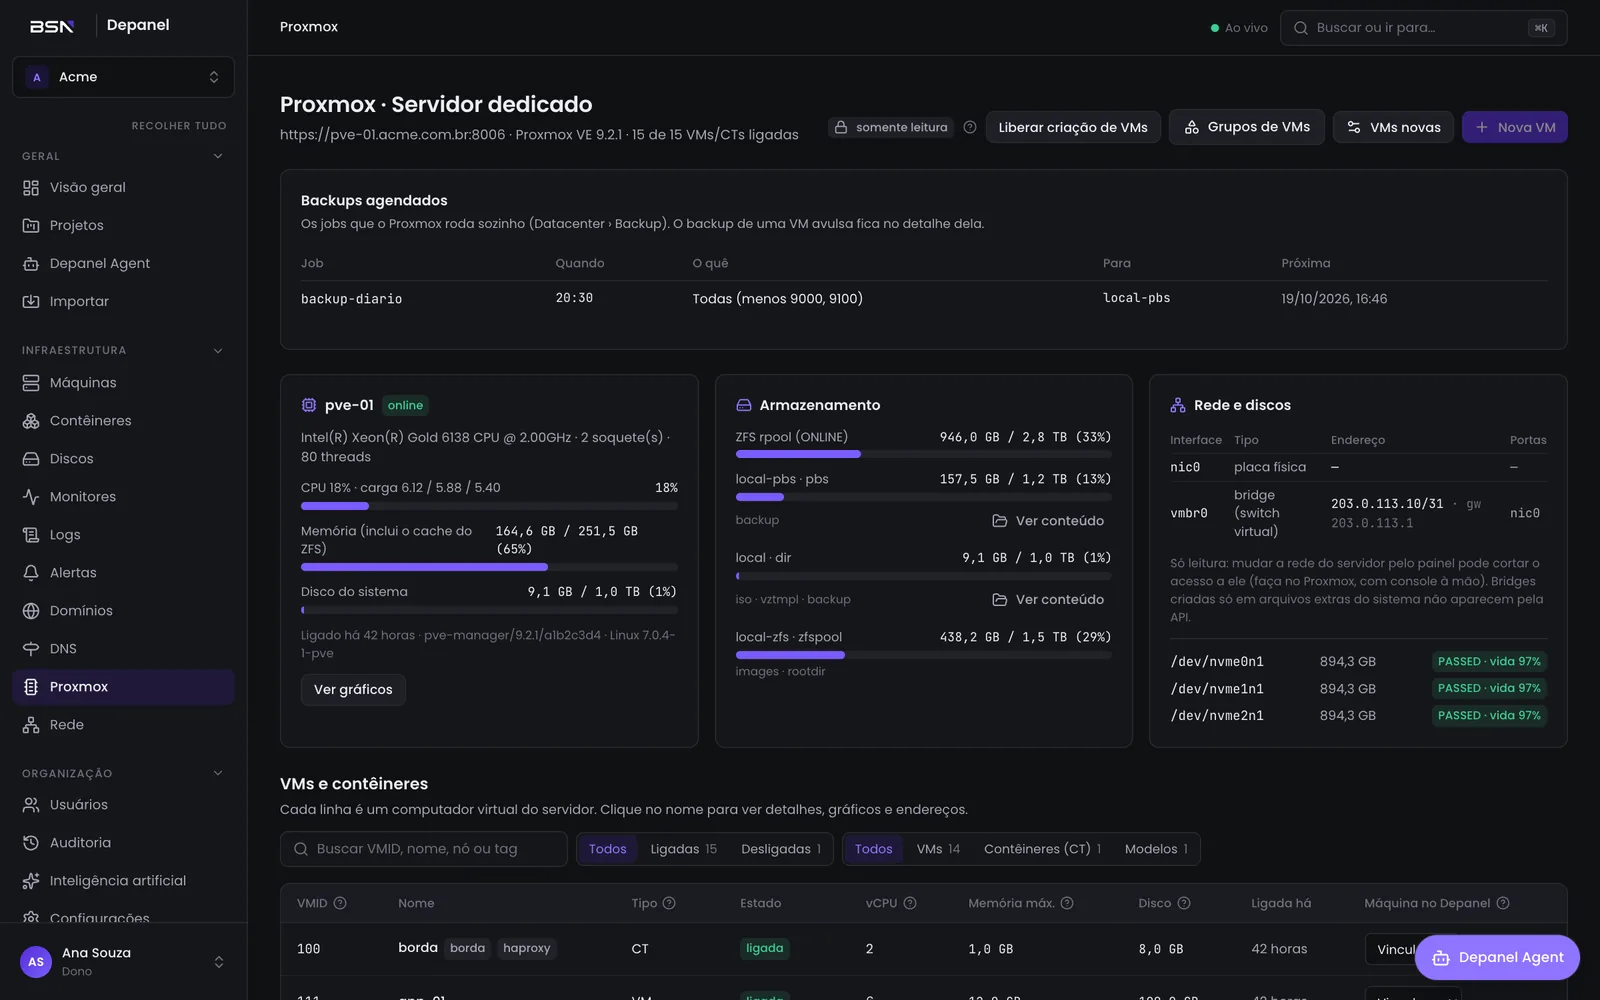Show only Contêineres (CT) type
This screenshot has width=1600, height=1000.
[1042, 849]
